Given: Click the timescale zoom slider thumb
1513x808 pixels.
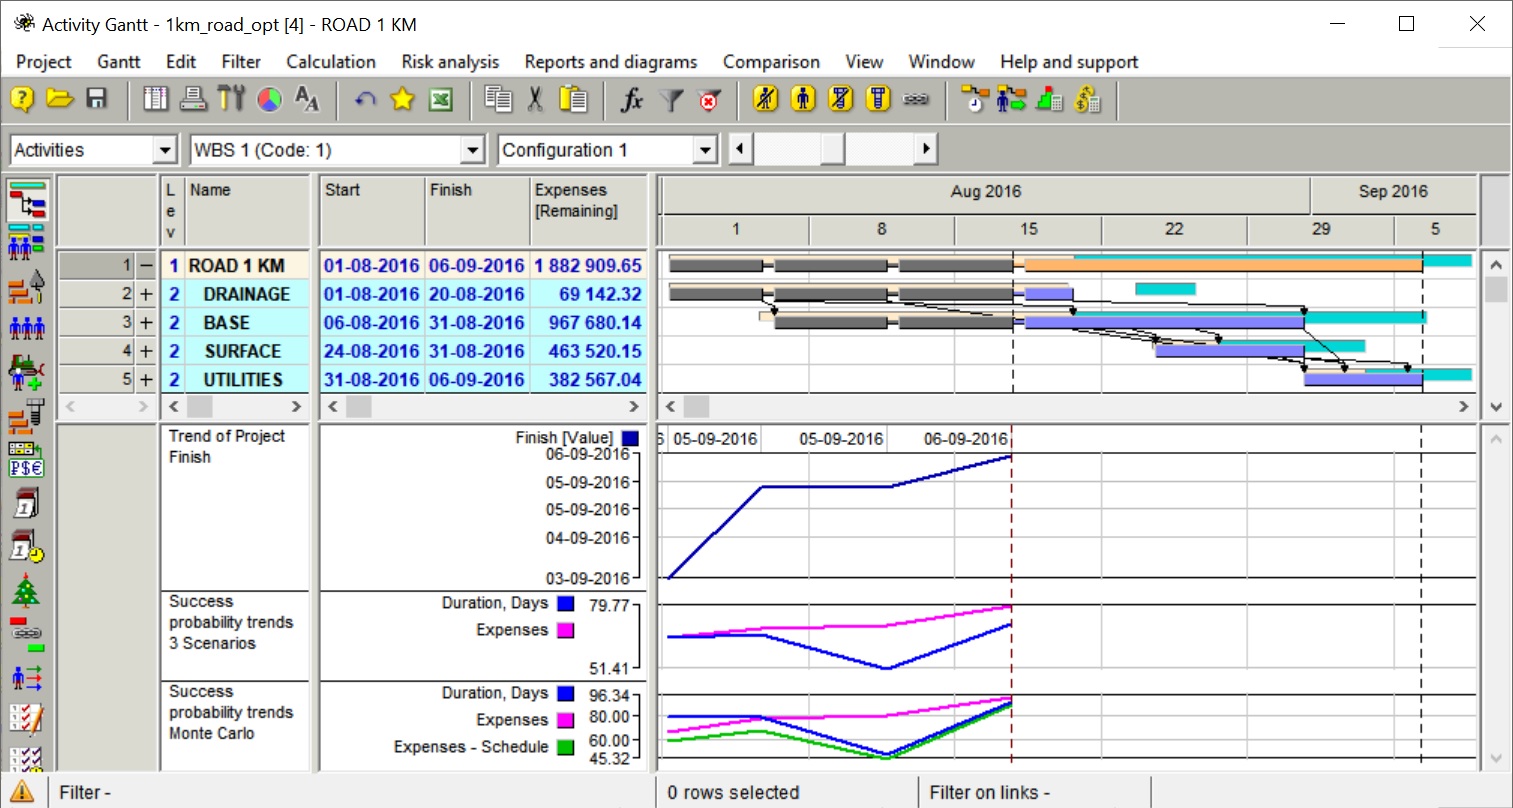Looking at the screenshot, I should tap(832, 150).
